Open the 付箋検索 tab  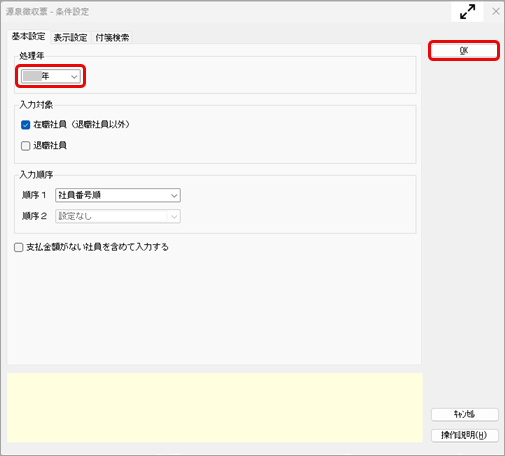[x=112, y=37]
